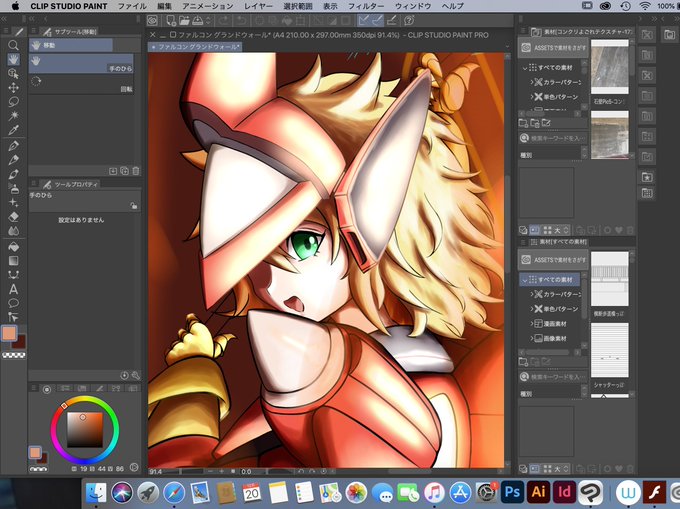680x509 pixels.
Task: Select the Decoration sparkle tool
Action: click(13, 202)
